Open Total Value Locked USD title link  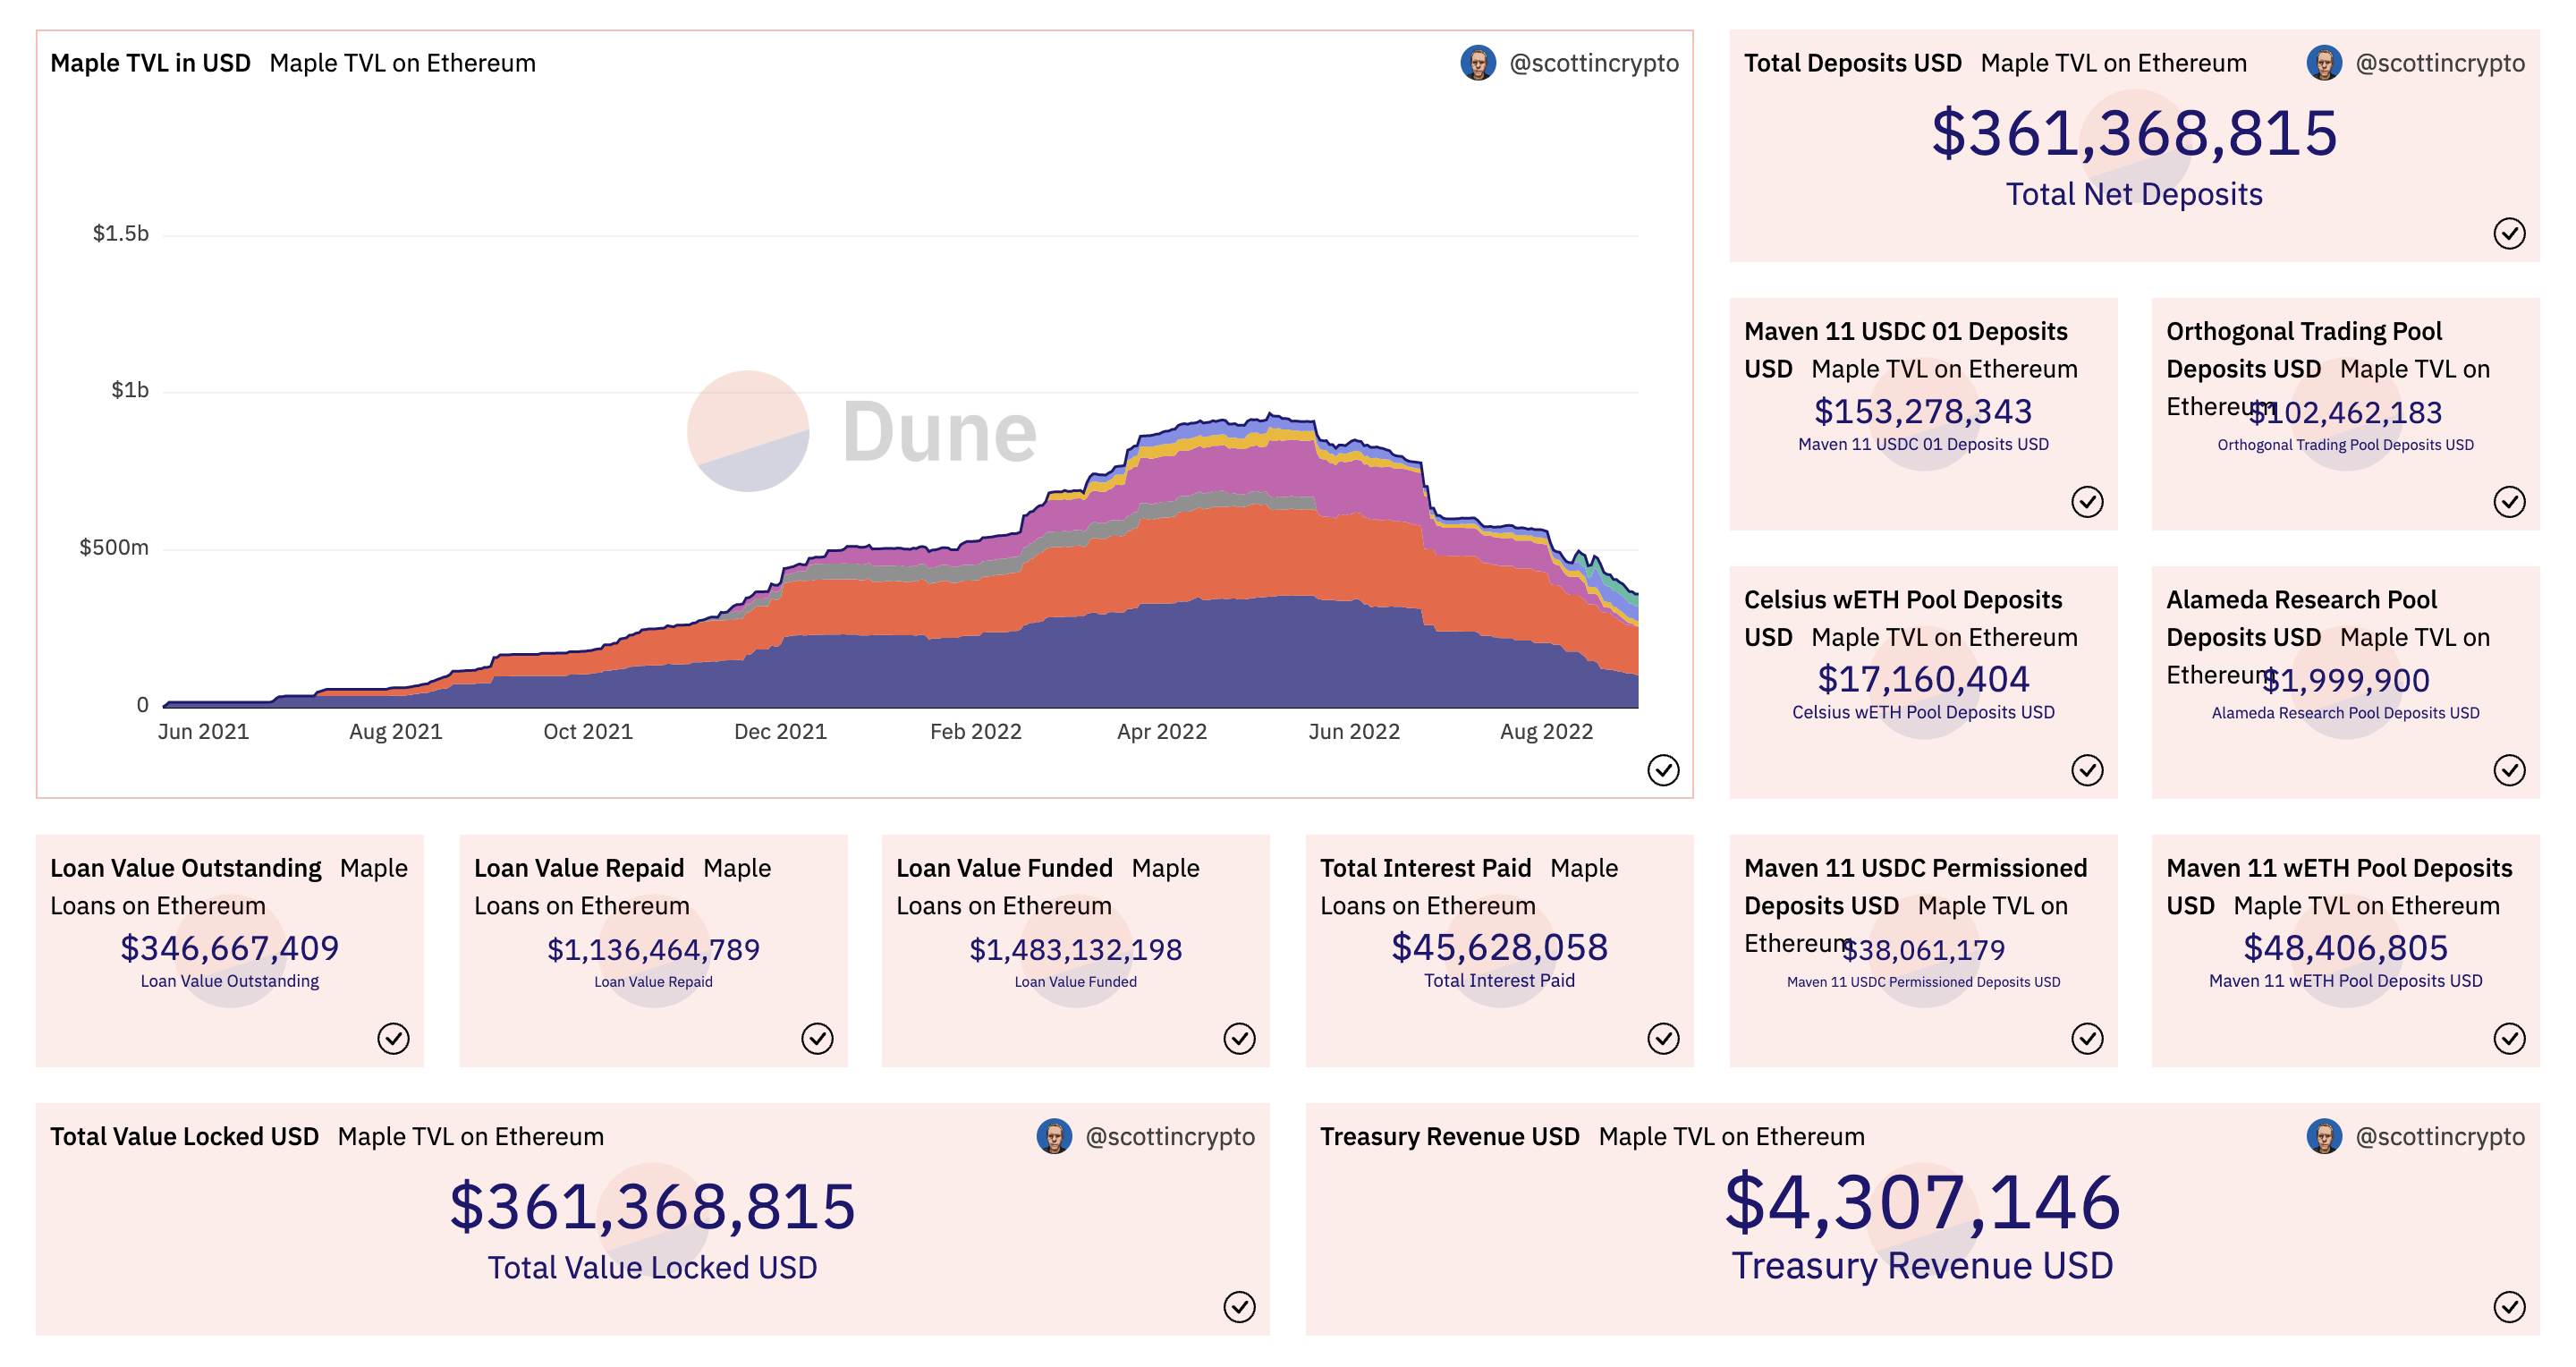pyautogui.click(x=184, y=1137)
